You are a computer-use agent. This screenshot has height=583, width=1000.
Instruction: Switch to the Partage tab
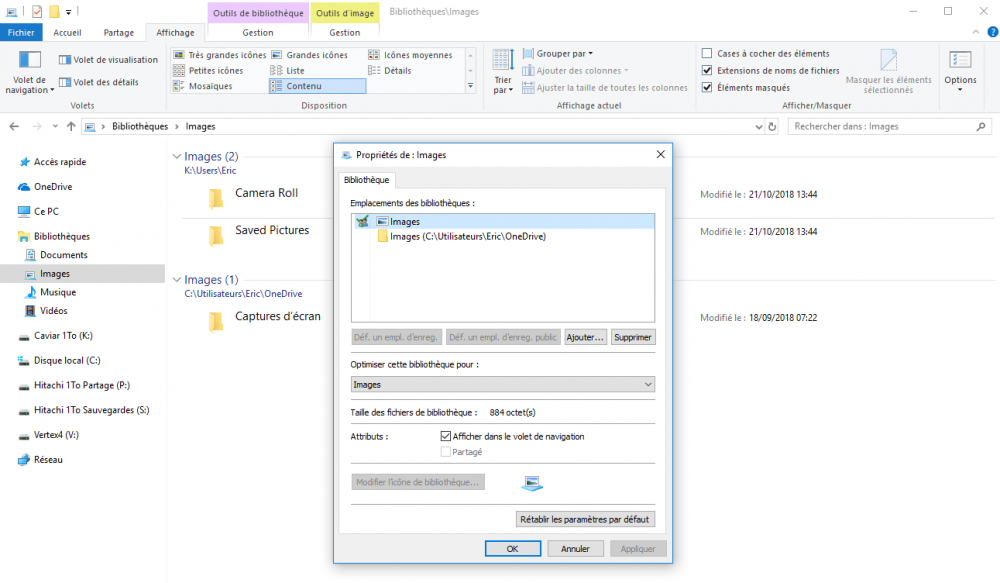point(119,33)
